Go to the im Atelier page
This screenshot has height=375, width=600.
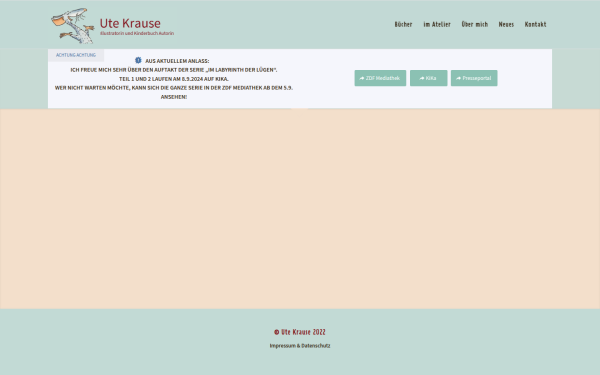click(x=437, y=24)
